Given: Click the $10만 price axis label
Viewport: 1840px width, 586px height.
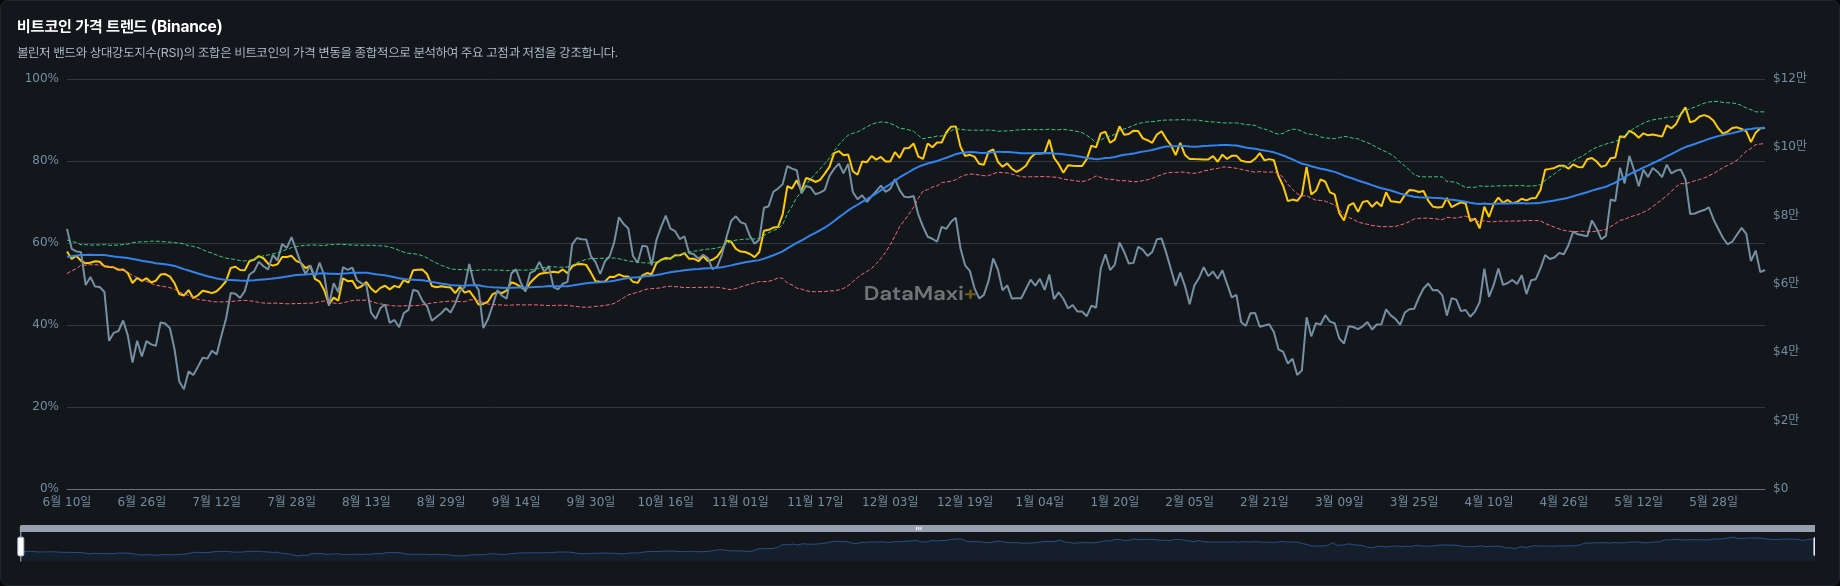Looking at the screenshot, I should click(1790, 146).
